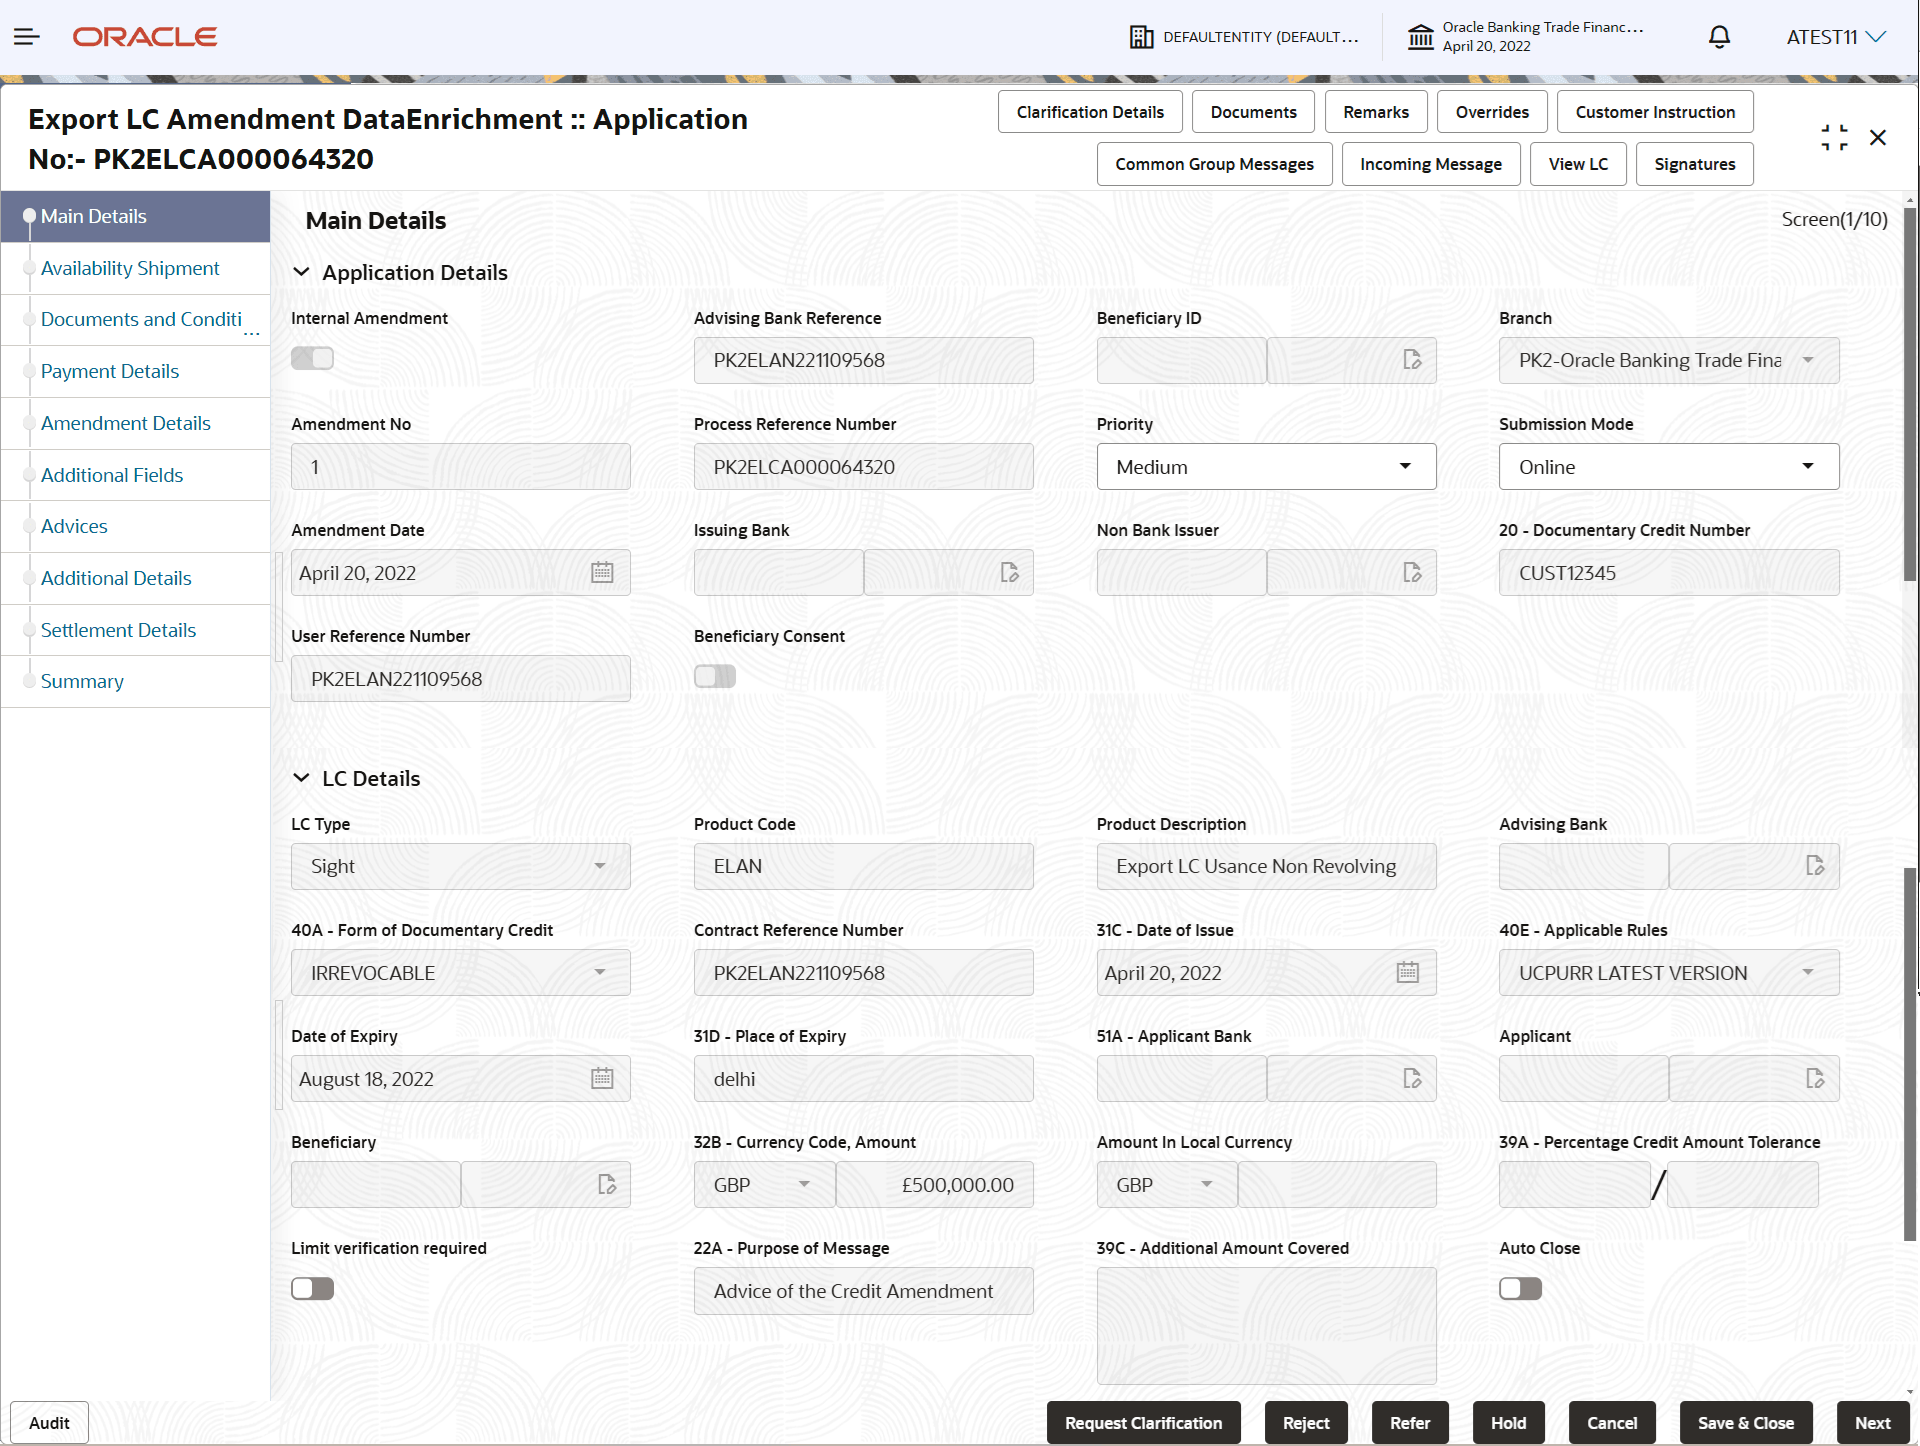This screenshot has height=1446, width=1920.
Task: Open the ATEST11 user menu
Action: (x=1835, y=36)
